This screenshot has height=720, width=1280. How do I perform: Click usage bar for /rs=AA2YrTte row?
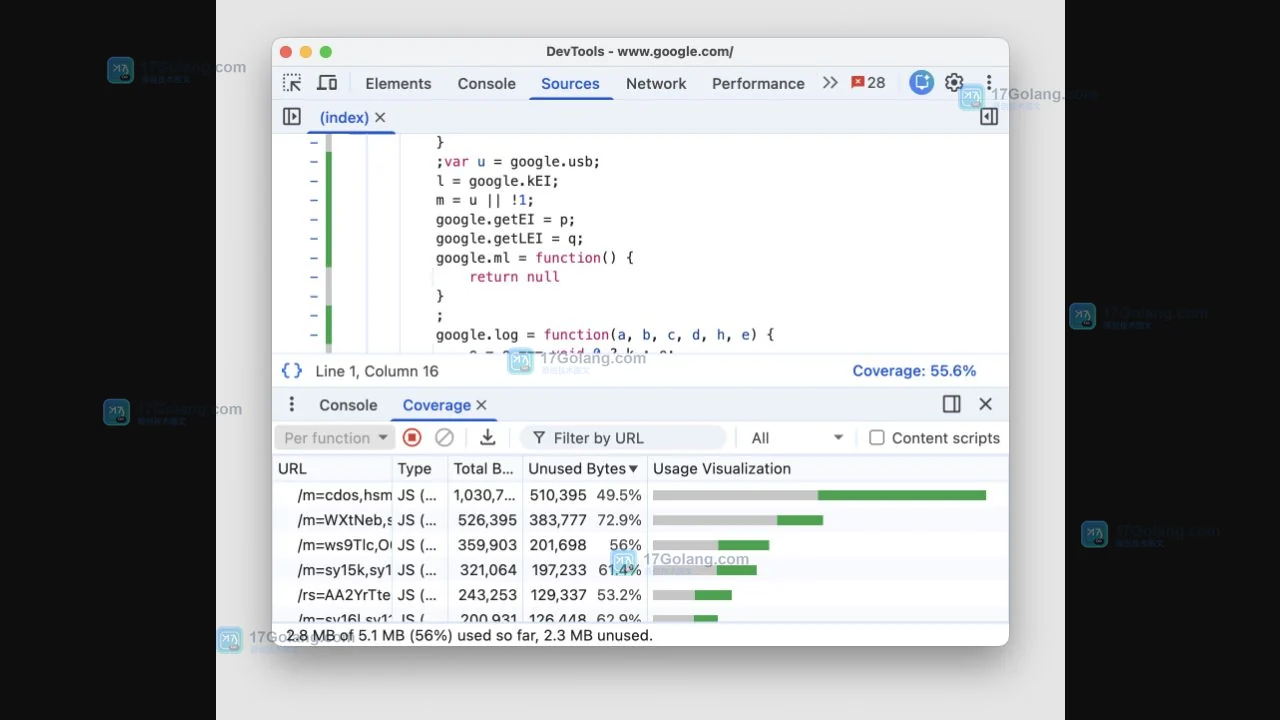[x=692, y=595]
